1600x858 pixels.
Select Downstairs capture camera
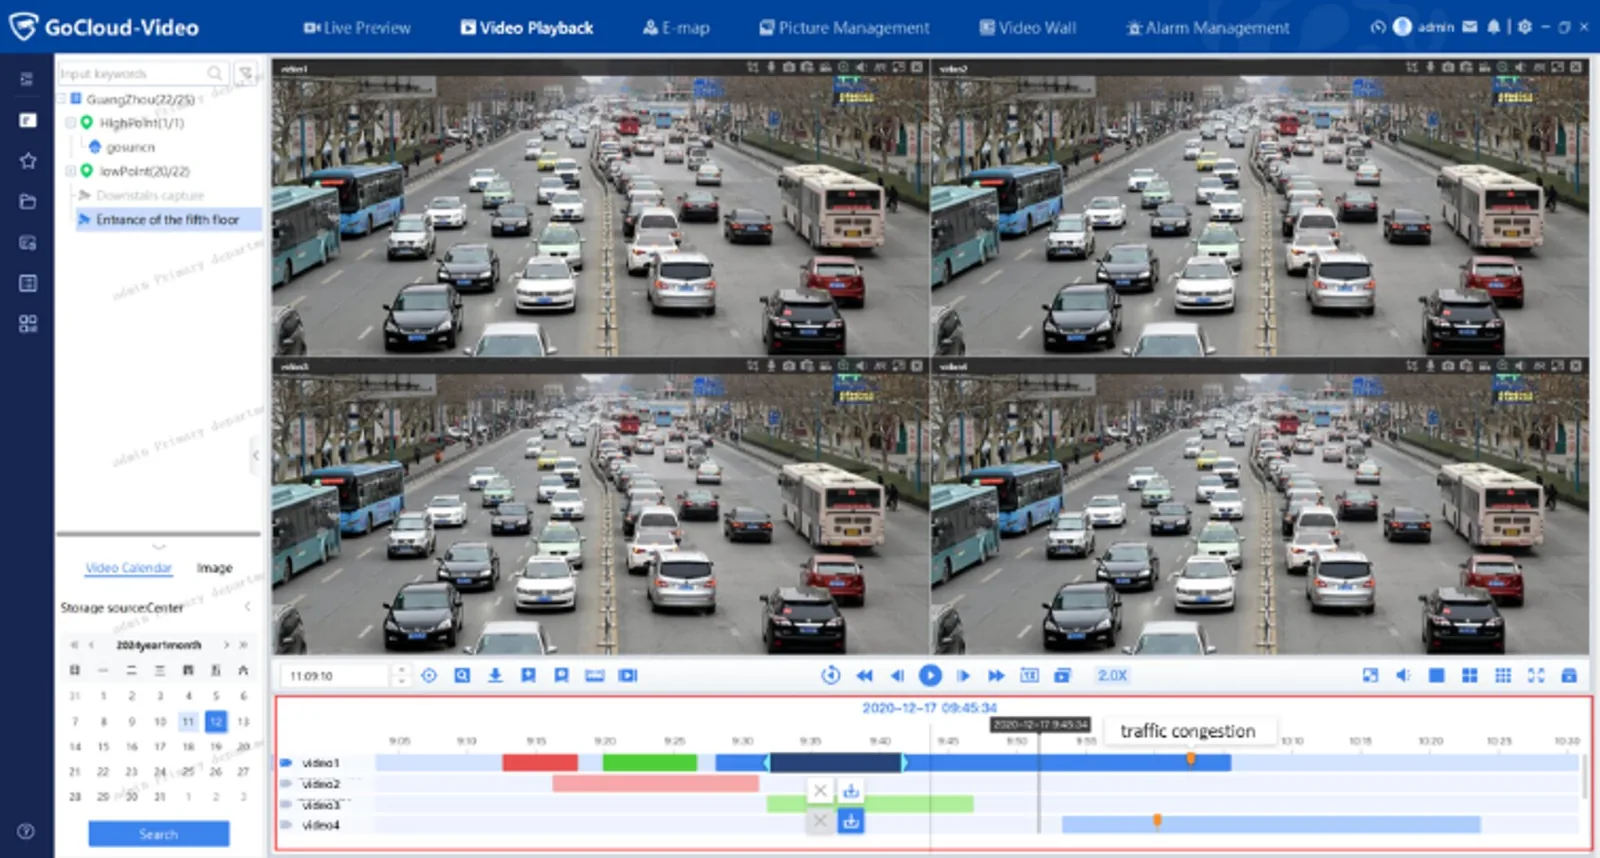[149, 195]
